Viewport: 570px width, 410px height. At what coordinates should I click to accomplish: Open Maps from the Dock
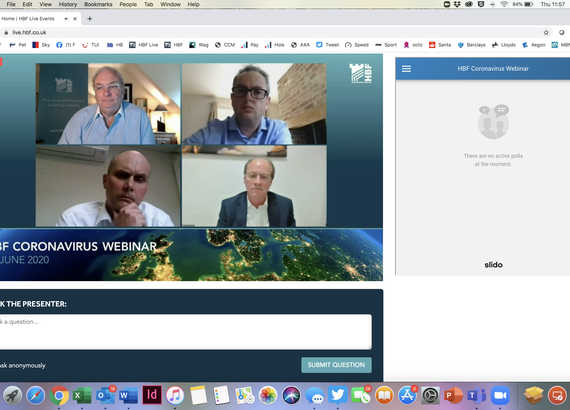(245, 395)
